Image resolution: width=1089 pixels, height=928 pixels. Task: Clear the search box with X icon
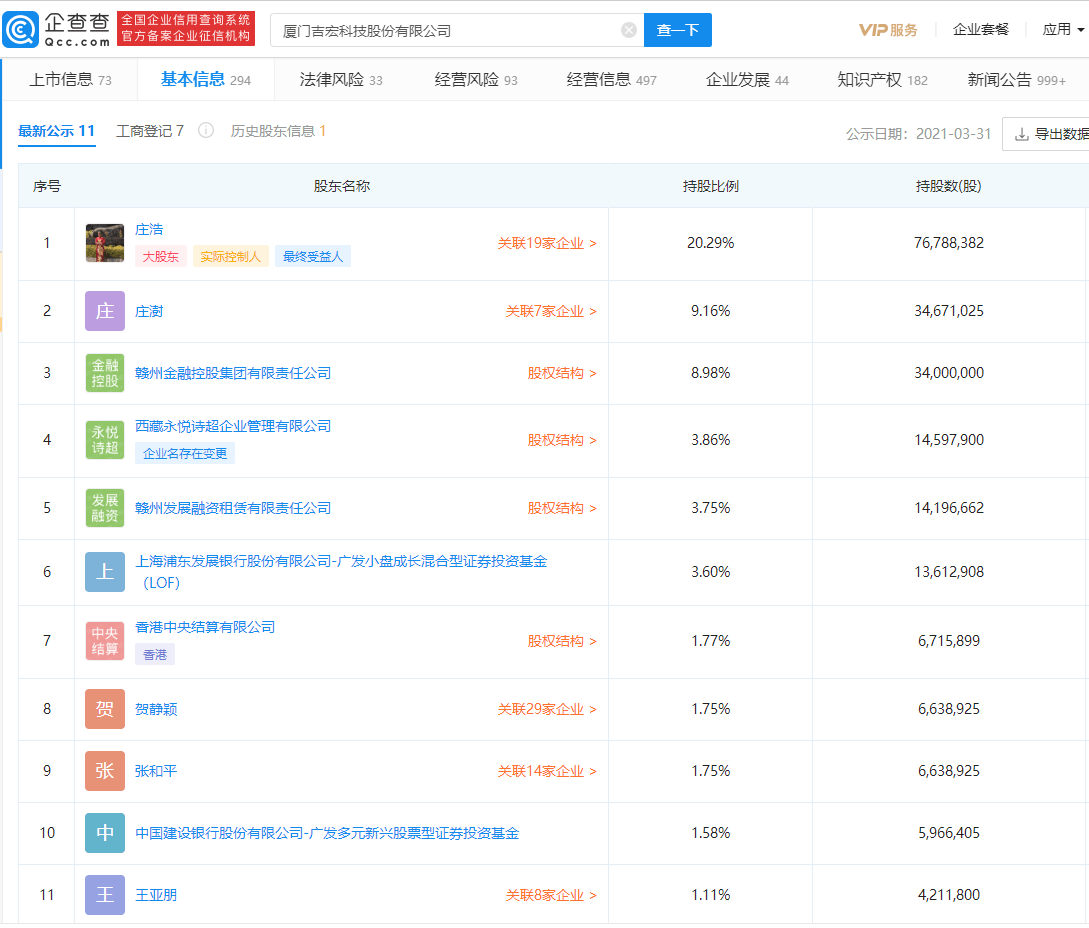[629, 30]
